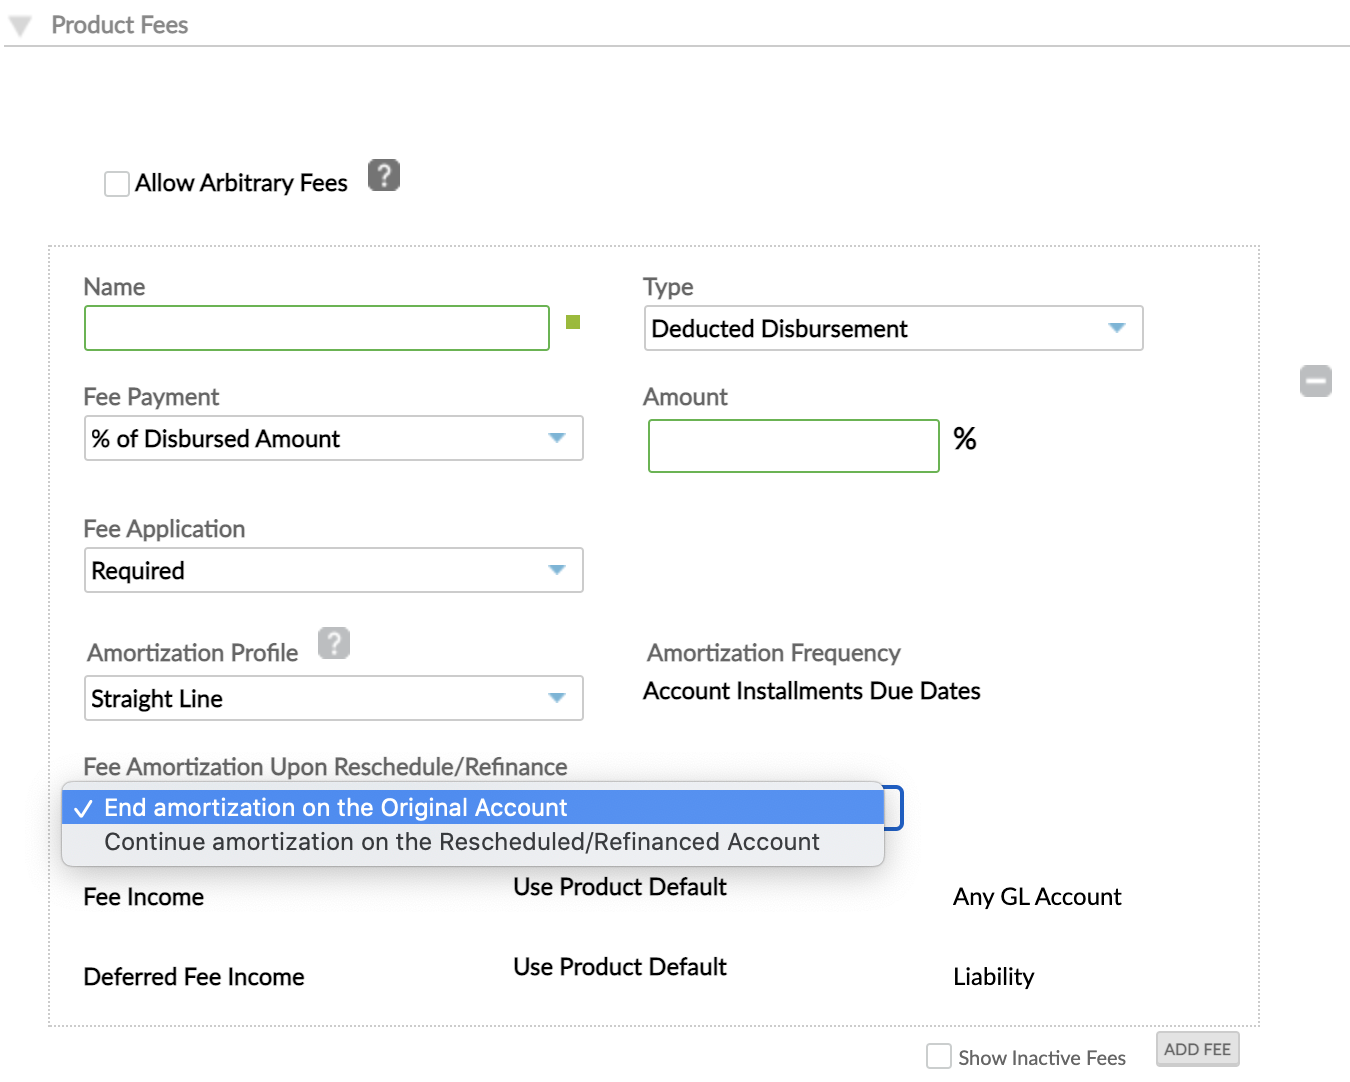The width and height of the screenshot is (1350, 1082).
Task: Click inside the Amount percentage field
Action: tap(793, 446)
